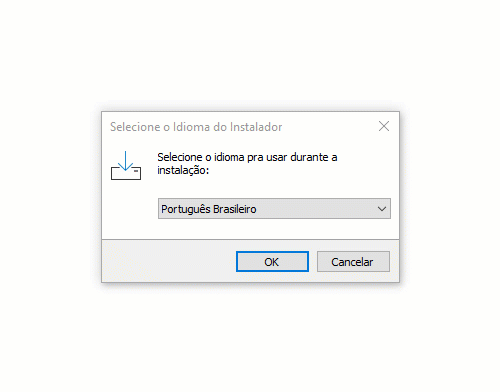This screenshot has height=392, width=500.
Task: Click the box graphic under the arrow
Action: (x=126, y=173)
